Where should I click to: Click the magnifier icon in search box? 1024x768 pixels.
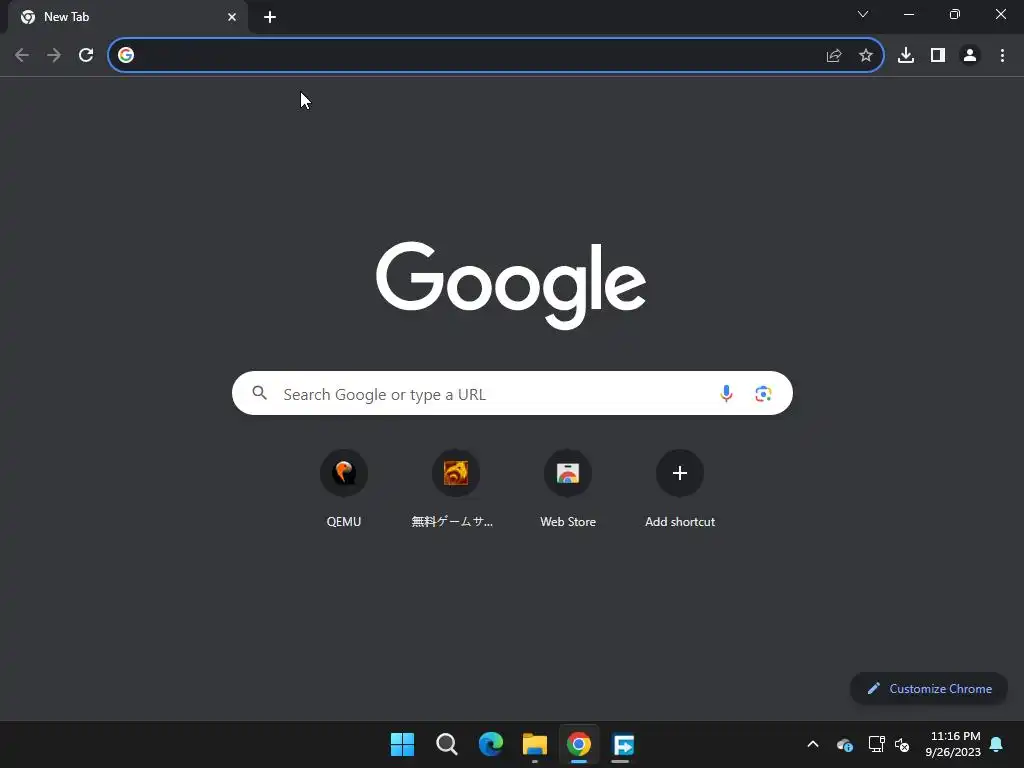click(260, 393)
